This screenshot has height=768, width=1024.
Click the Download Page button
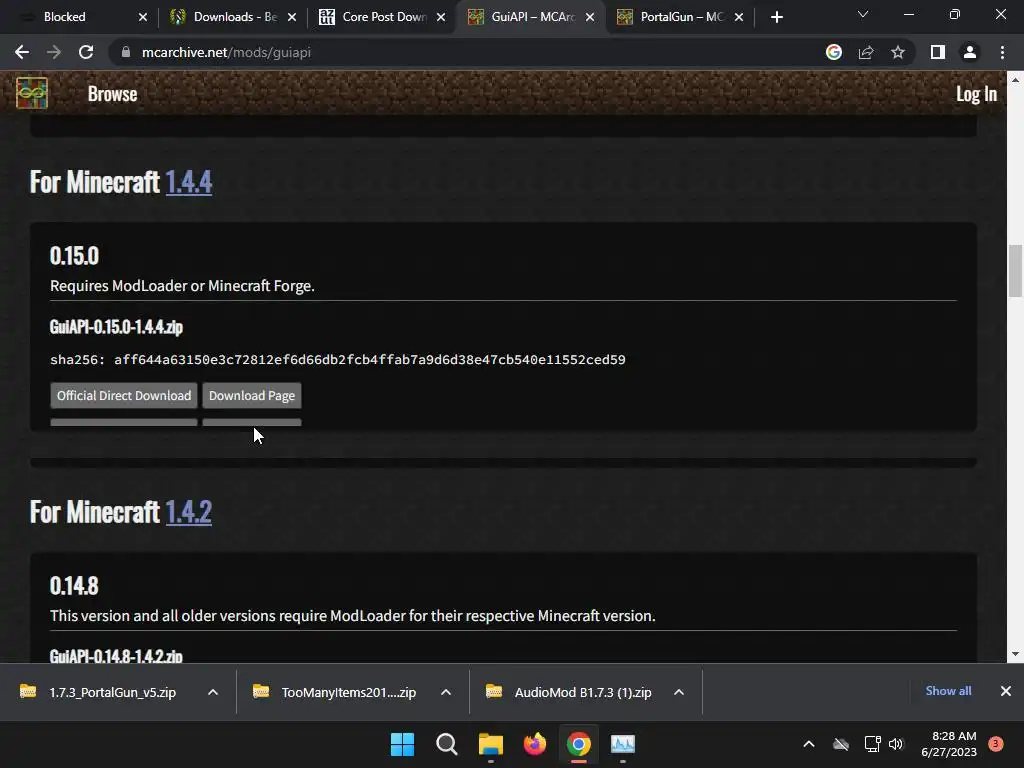[252, 396]
